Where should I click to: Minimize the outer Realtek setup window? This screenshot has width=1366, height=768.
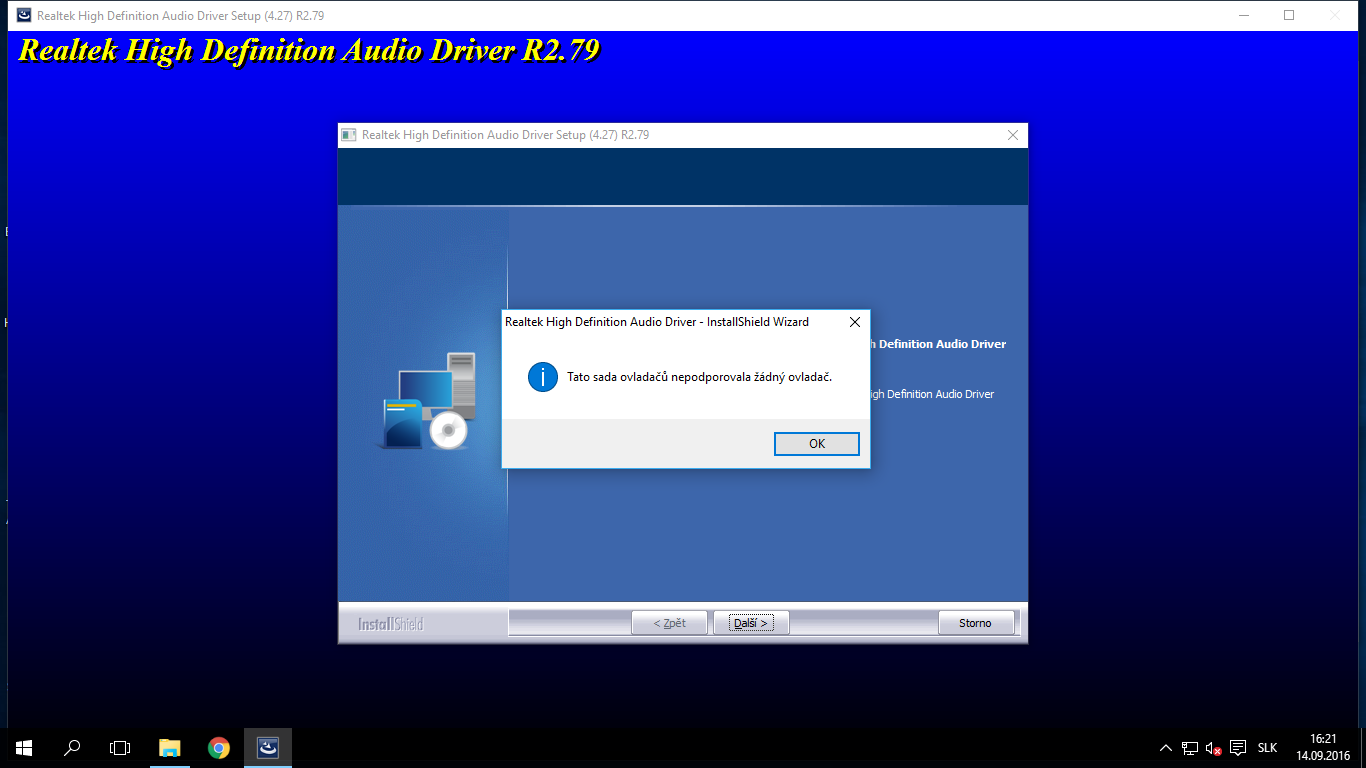[x=1243, y=15]
